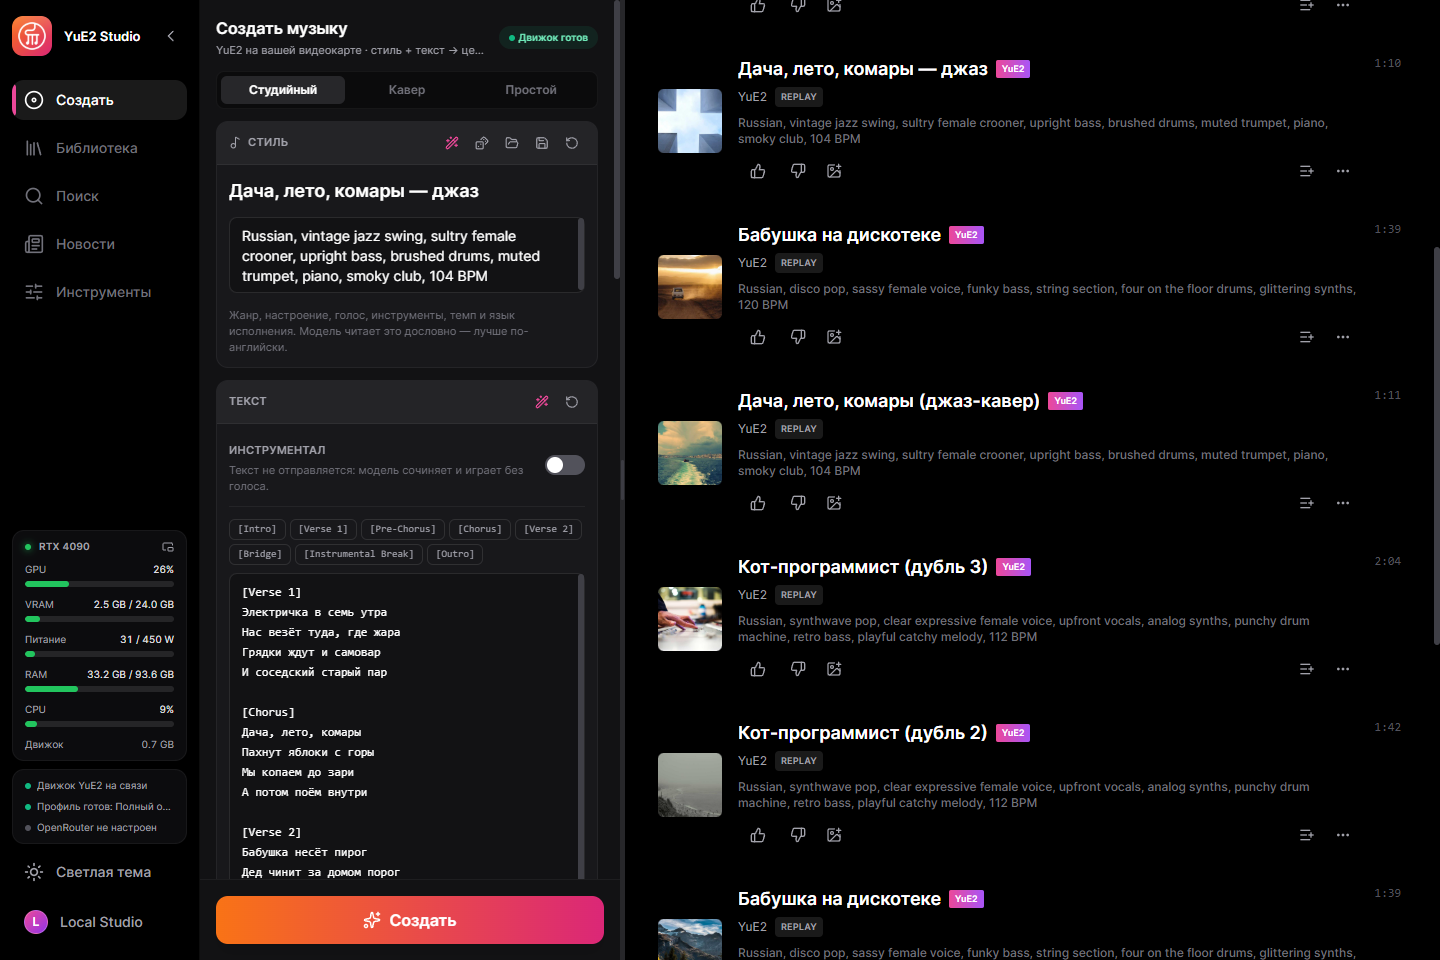1440x960 pixels.
Task: Insert the [Verse 2] tag
Action: [549, 529]
